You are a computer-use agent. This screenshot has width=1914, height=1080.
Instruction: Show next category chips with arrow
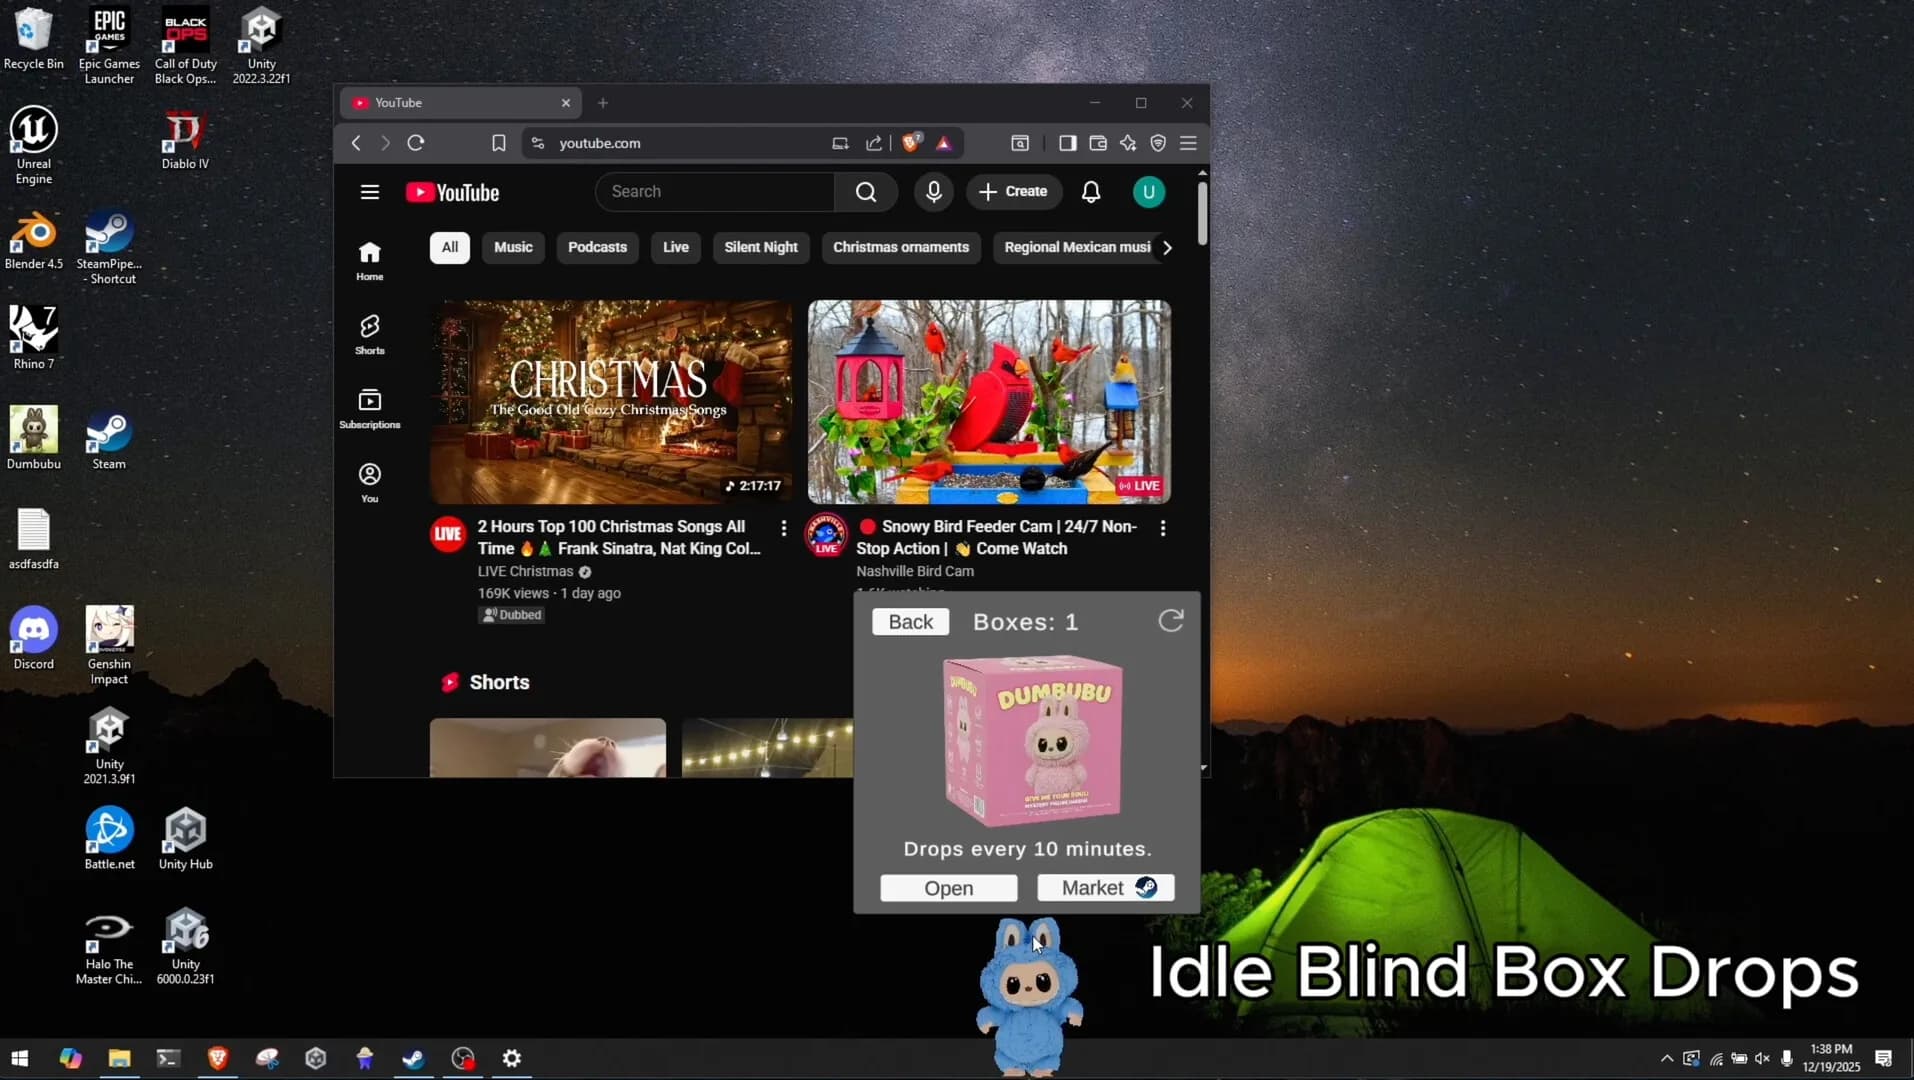[1167, 247]
